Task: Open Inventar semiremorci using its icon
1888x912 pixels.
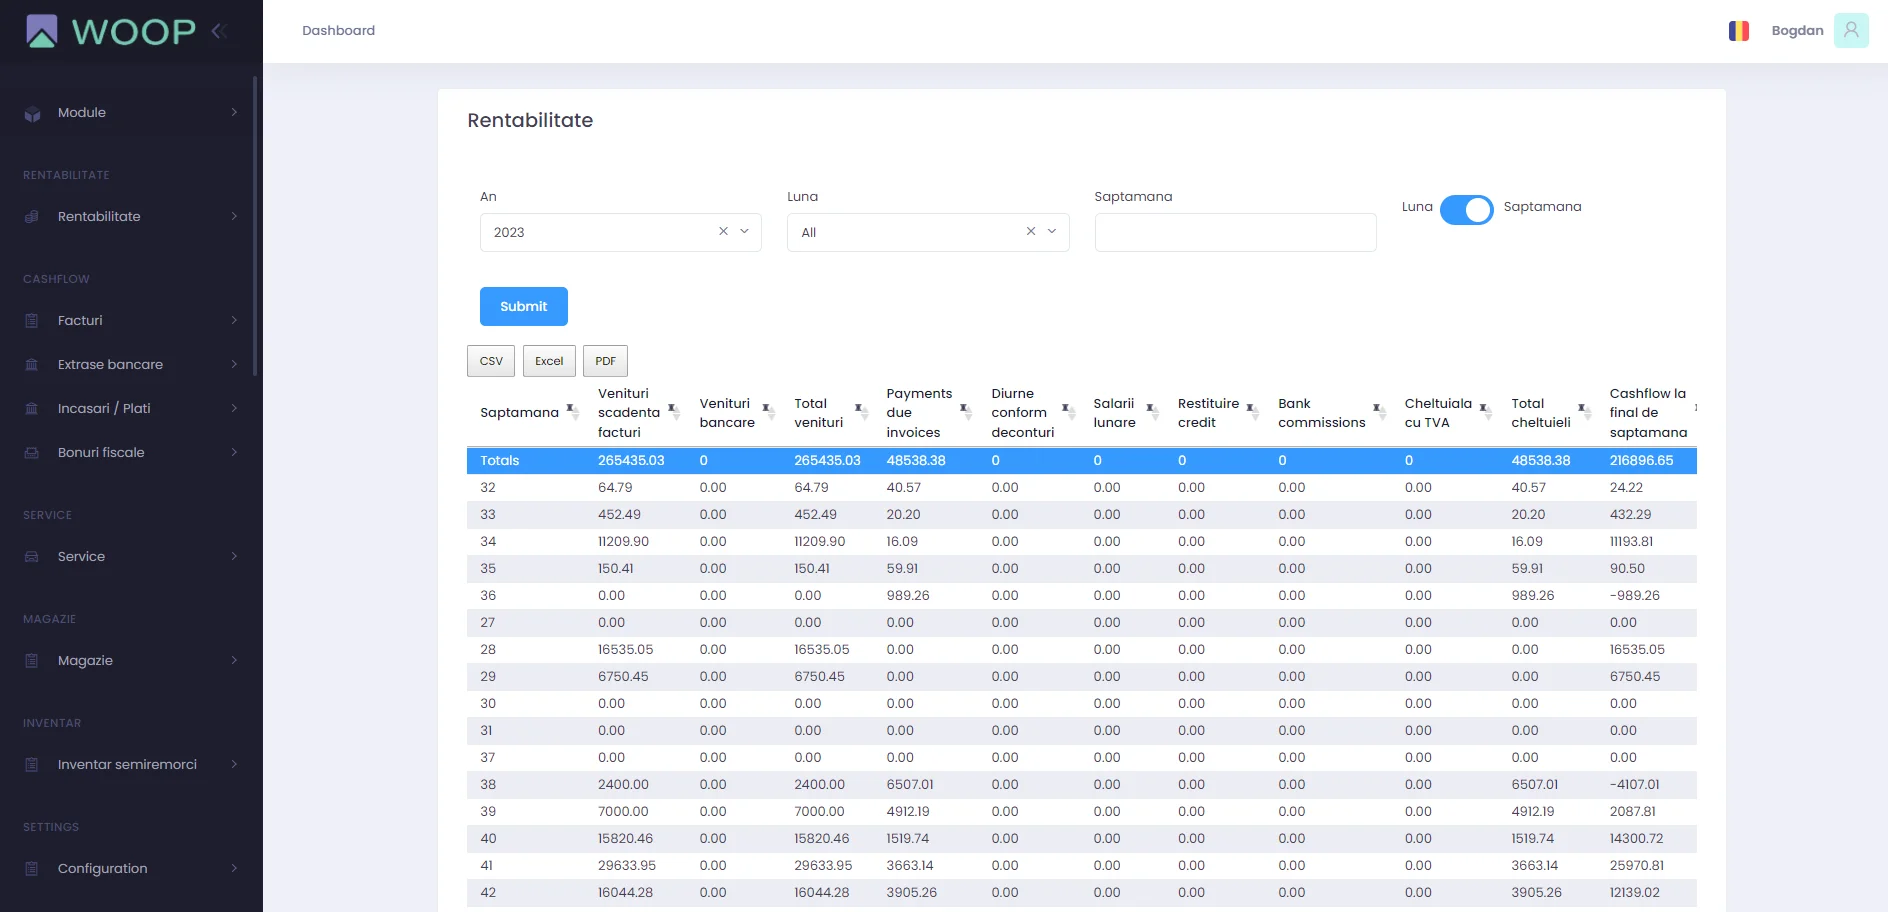Action: pyautogui.click(x=30, y=764)
